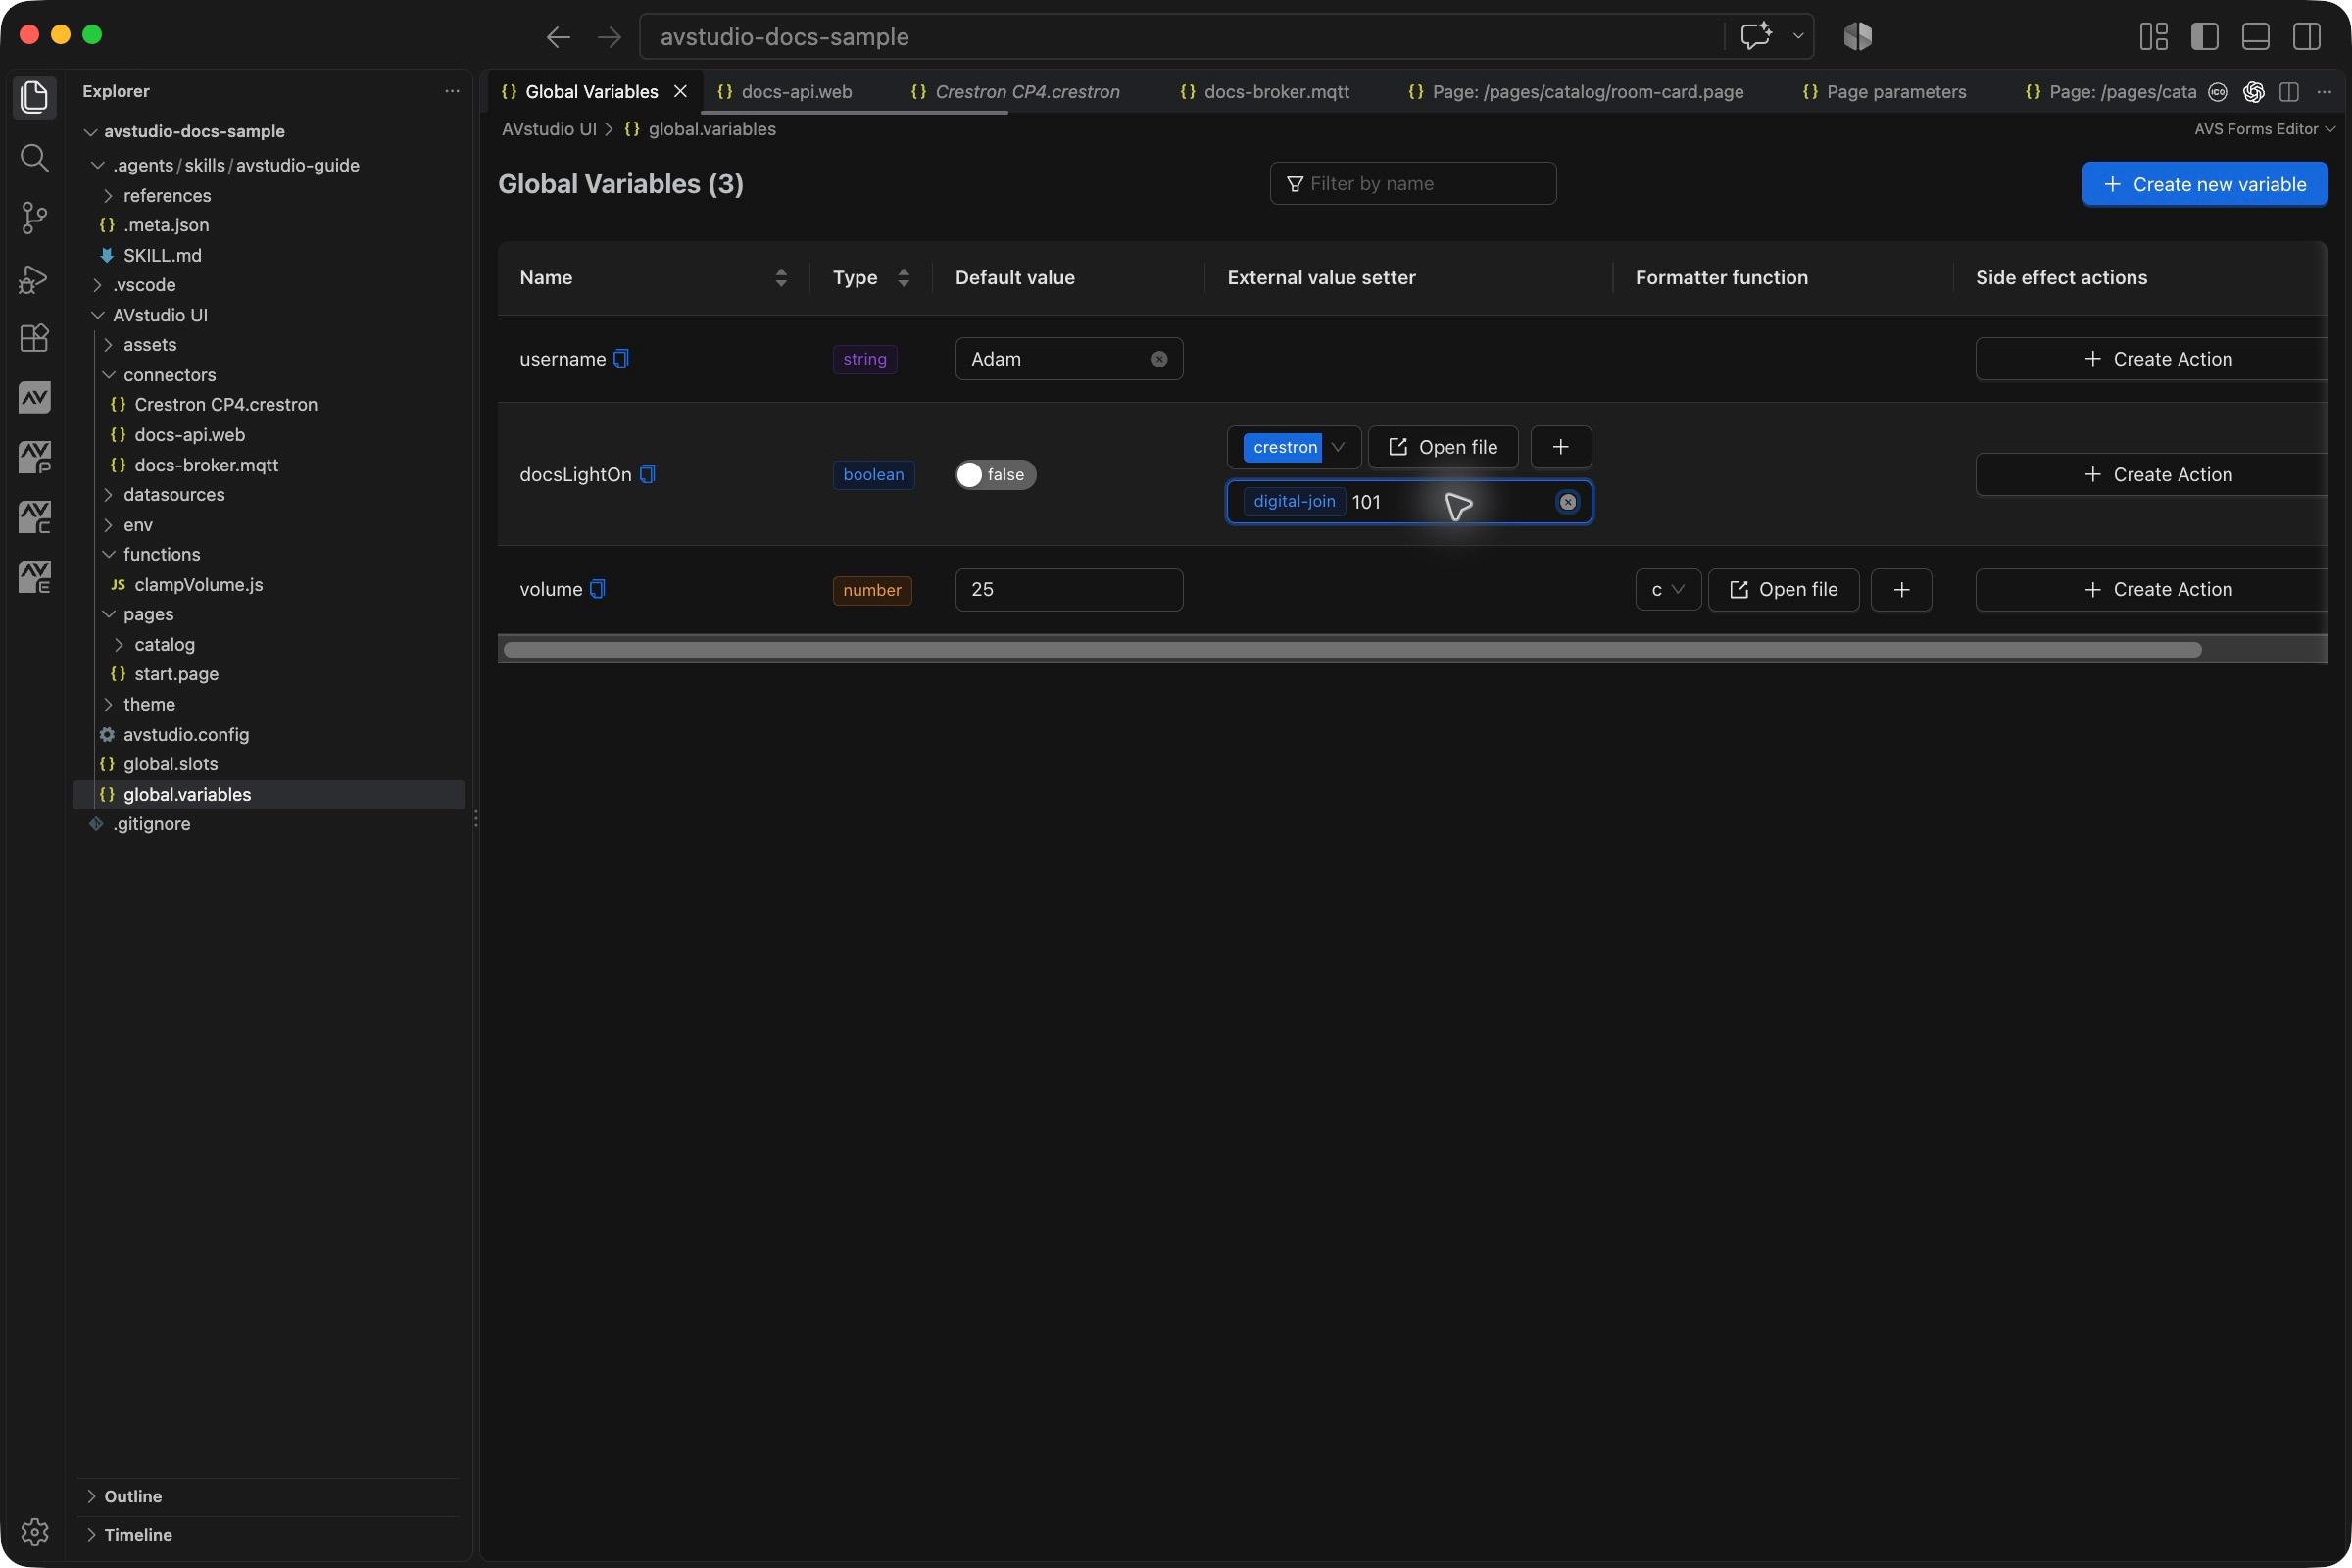Toggle docsLightOn default value switch
Screen dimensions: 2352x1568
point(995,474)
